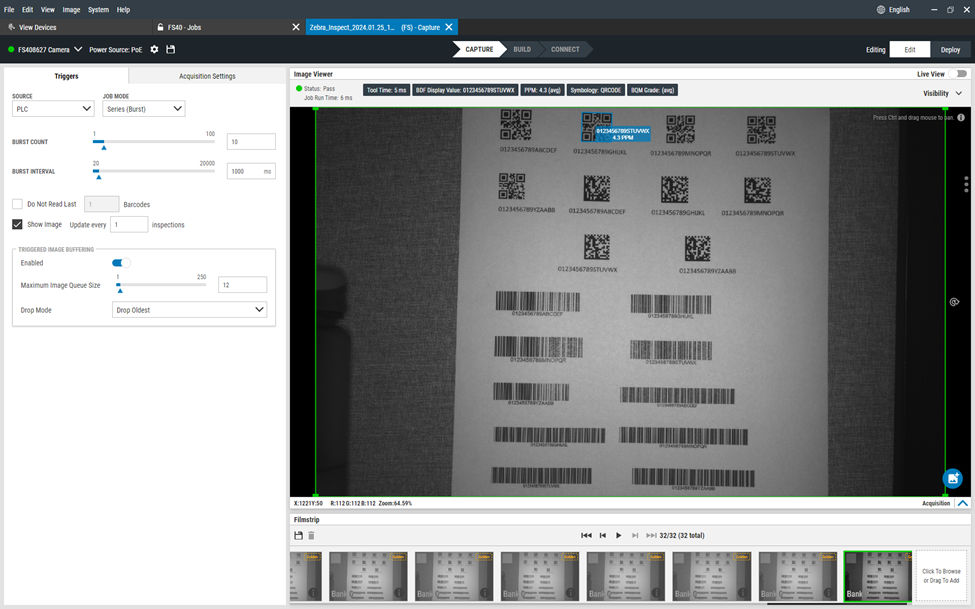The height and width of the screenshot is (609, 975).
Task: Click the Click To Browse or Drag To Add box
Action: point(941,575)
